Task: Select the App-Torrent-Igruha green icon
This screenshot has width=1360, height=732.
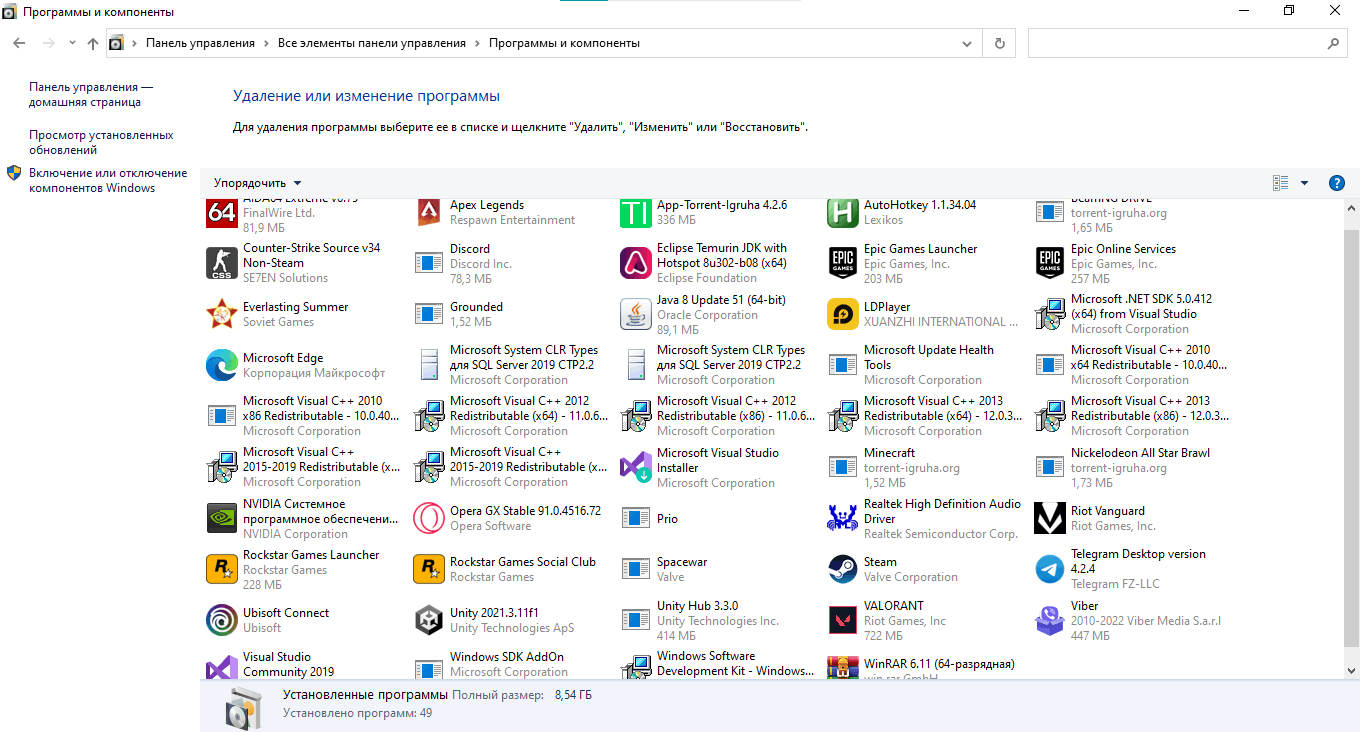Action: point(636,212)
